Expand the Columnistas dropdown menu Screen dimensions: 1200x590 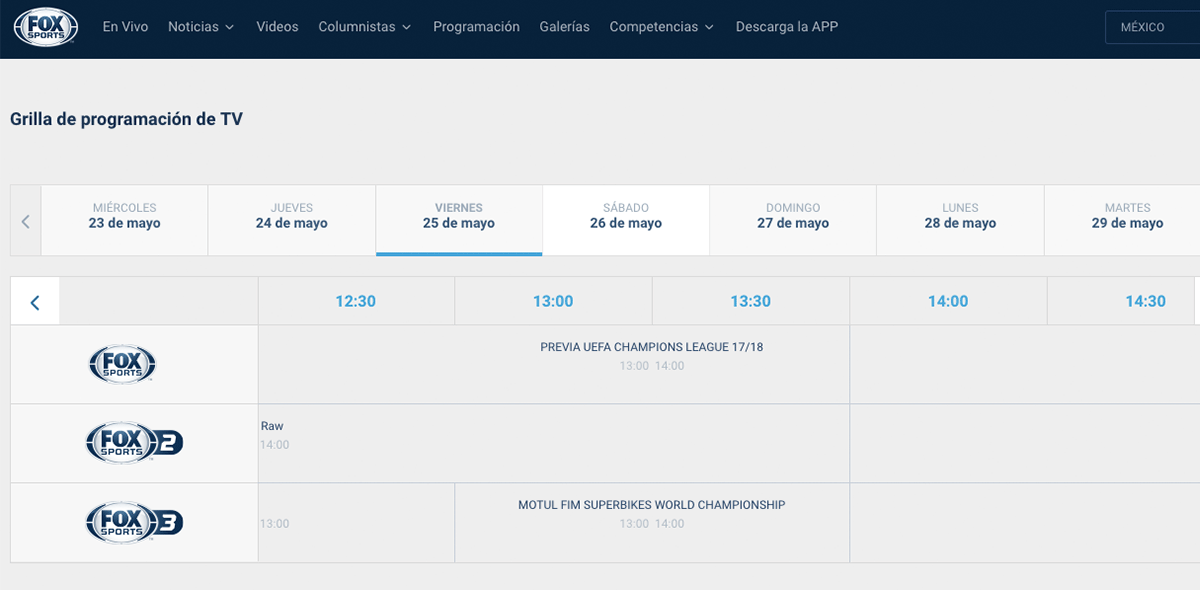[364, 27]
